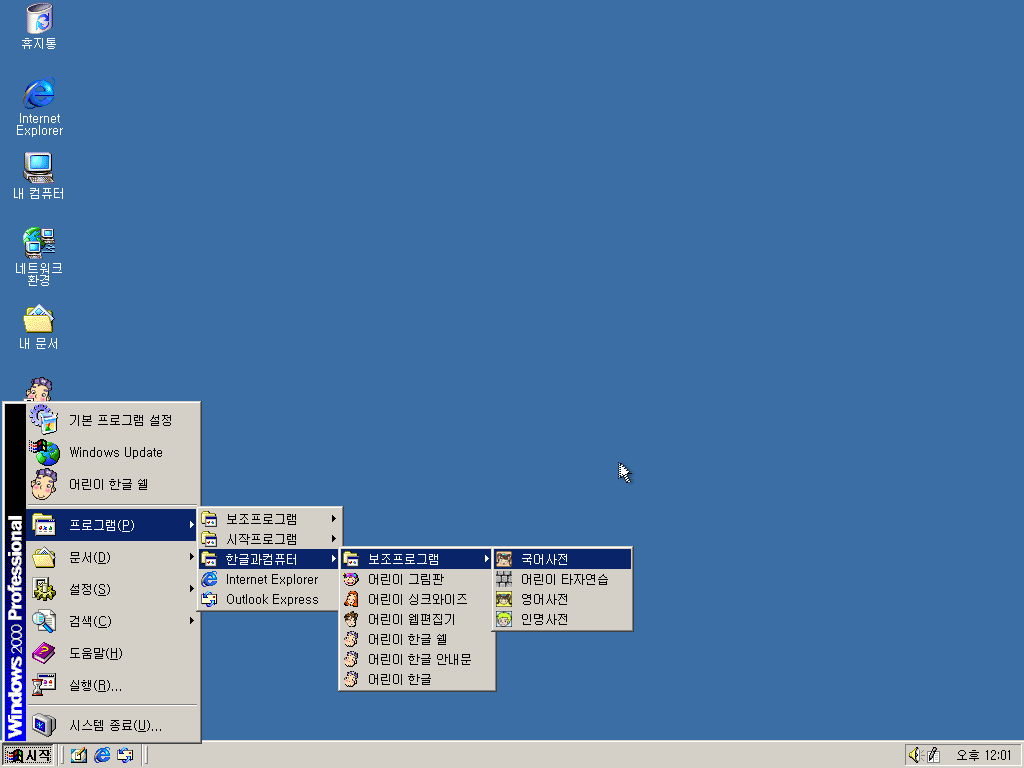Click Outlook Express quick launch icon
This screenshot has width=1024, height=768.
(x=125, y=756)
